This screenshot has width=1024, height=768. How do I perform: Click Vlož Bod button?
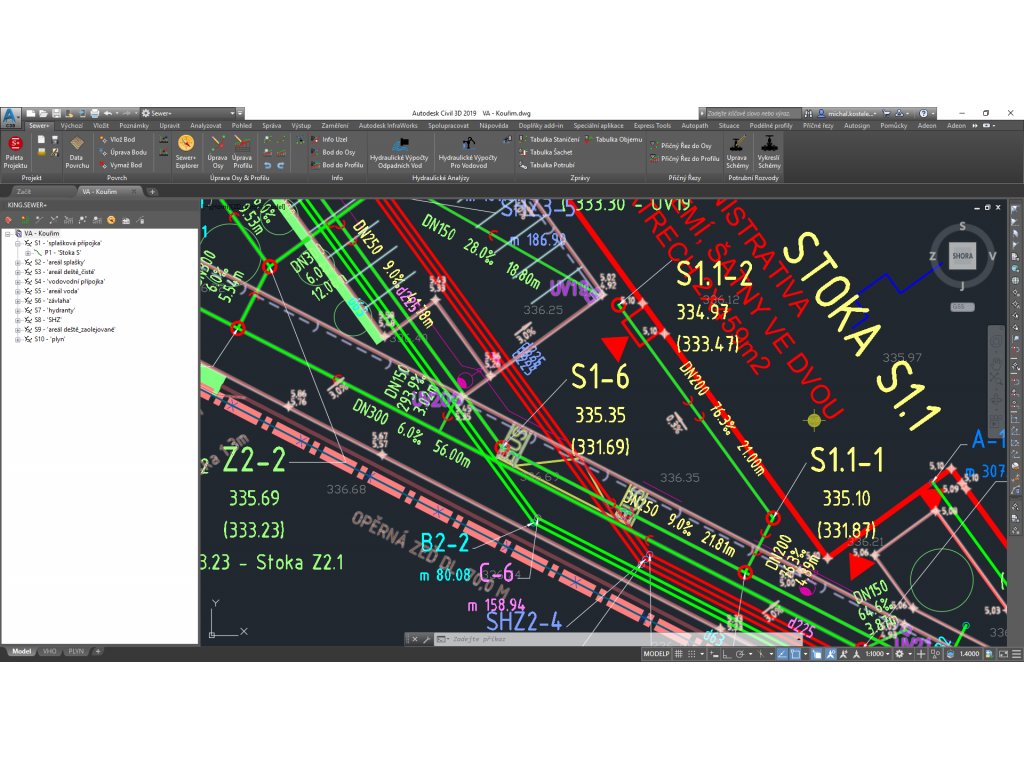(117, 139)
